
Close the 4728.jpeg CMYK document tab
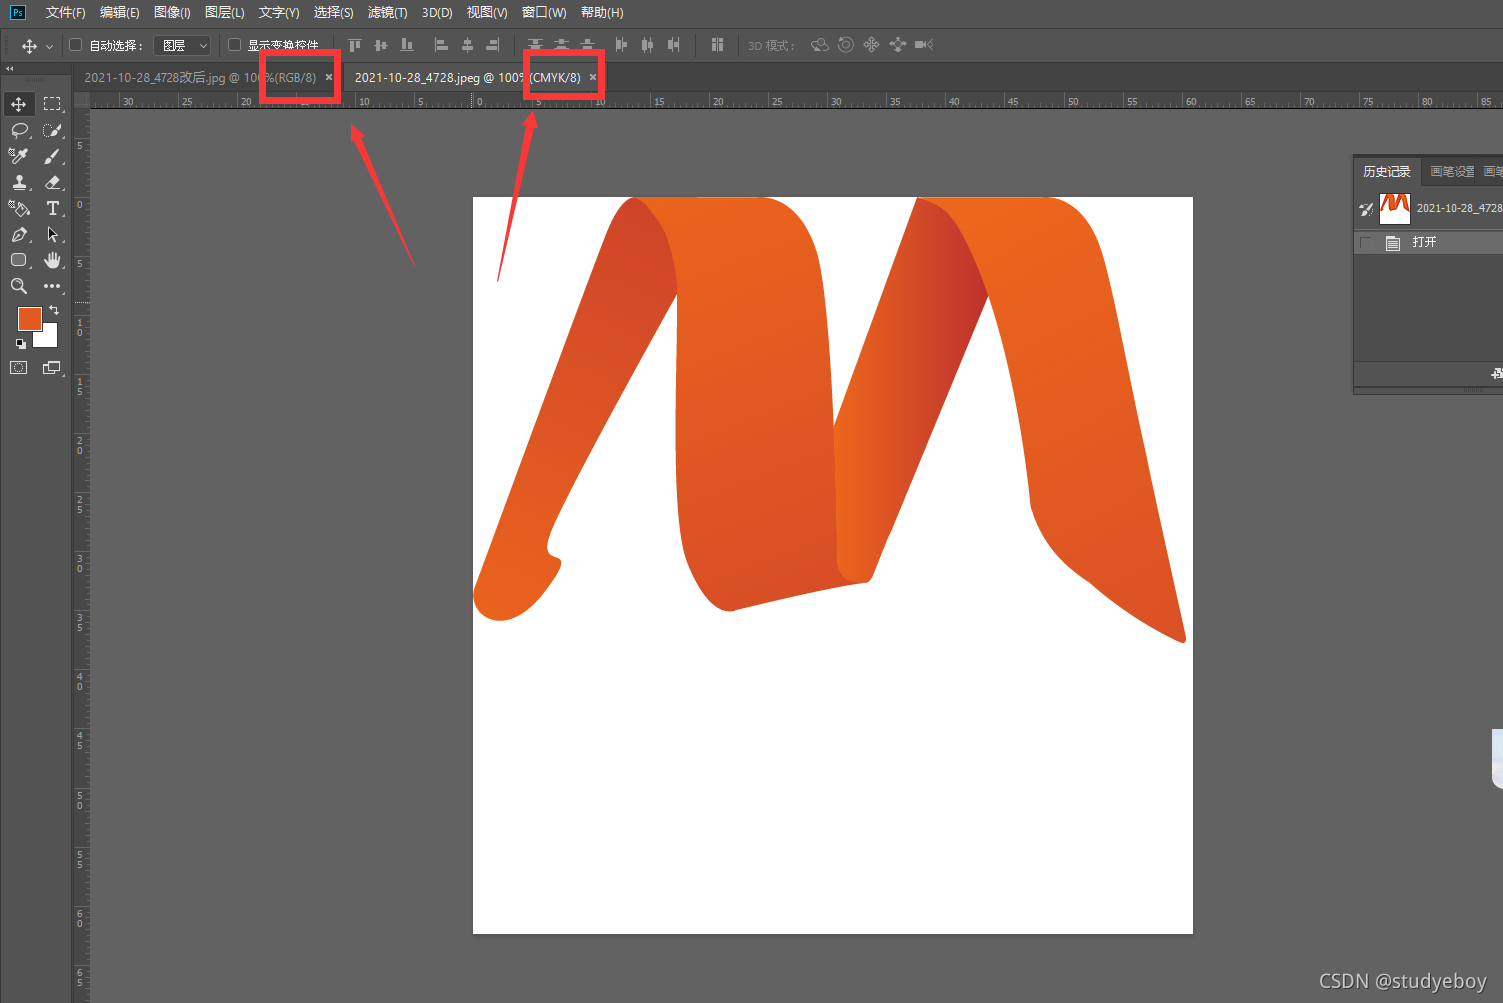click(x=593, y=77)
